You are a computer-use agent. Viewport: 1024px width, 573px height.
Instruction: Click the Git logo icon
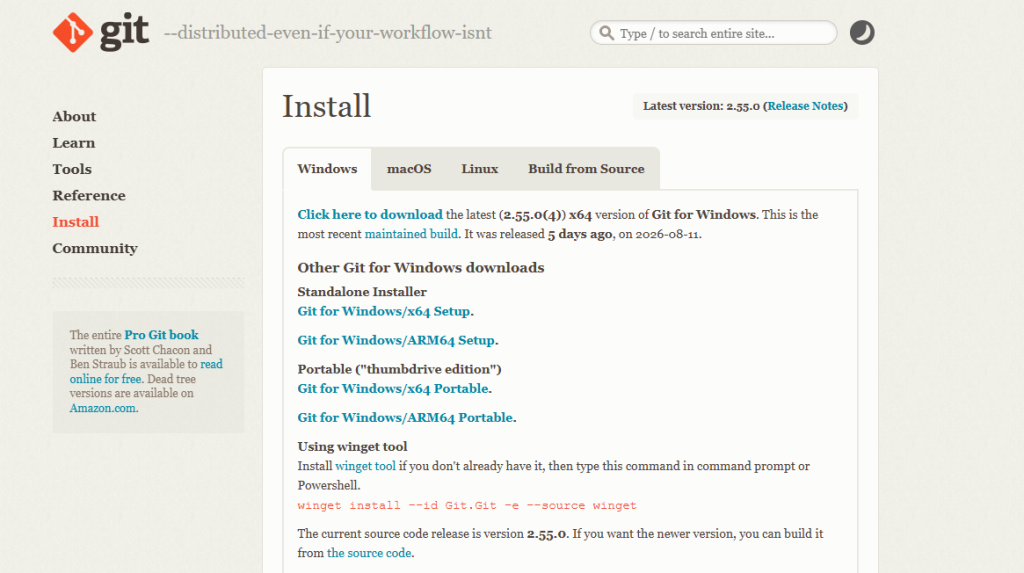pos(72,32)
